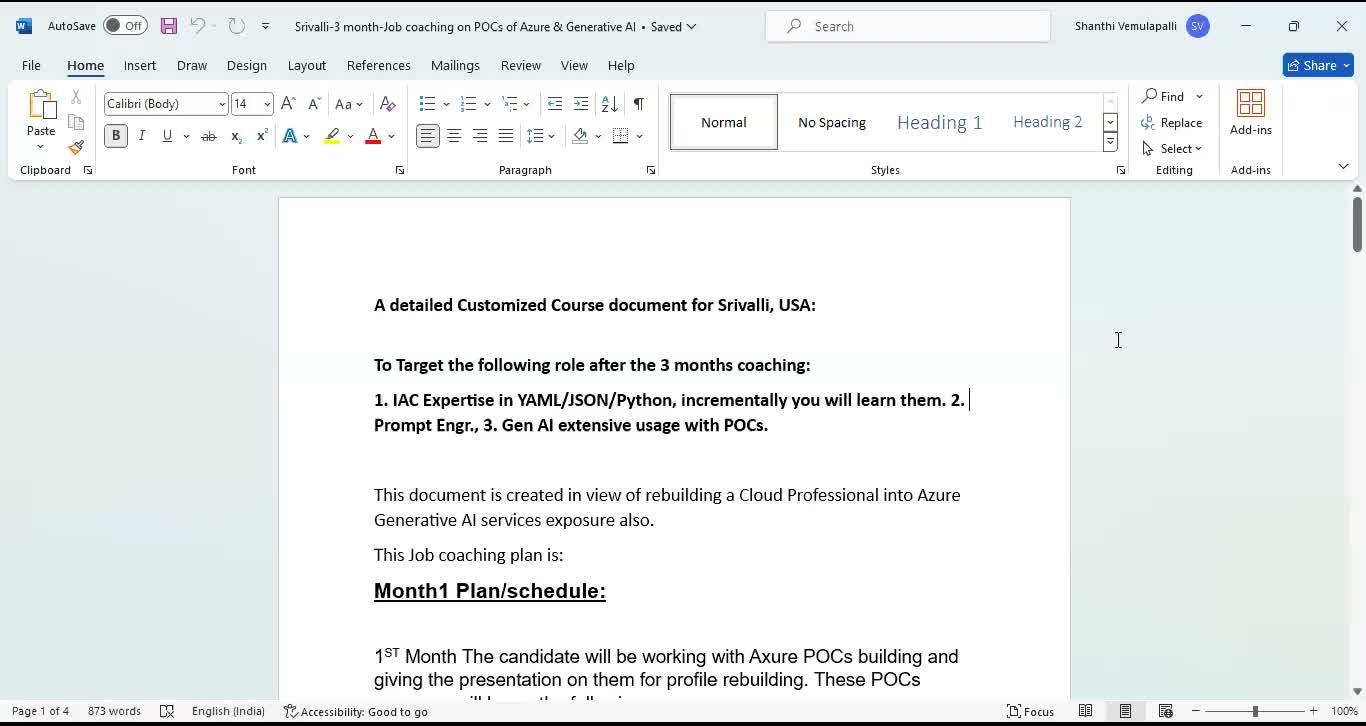Toggle show paragraph marks
The height and width of the screenshot is (726, 1366).
click(639, 104)
